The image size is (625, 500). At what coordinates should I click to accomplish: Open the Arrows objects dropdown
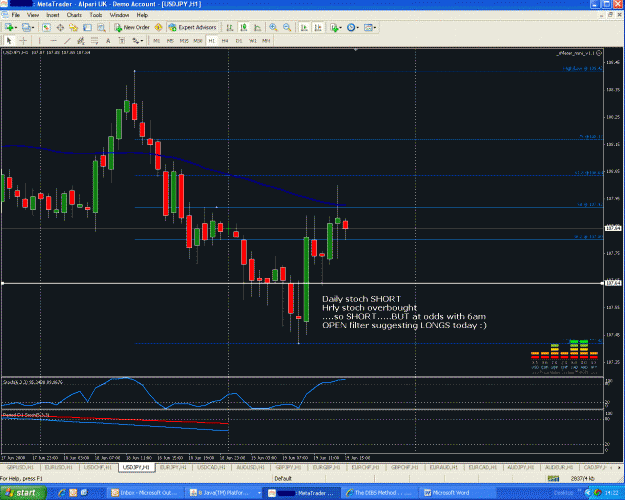pyautogui.click(x=138, y=41)
